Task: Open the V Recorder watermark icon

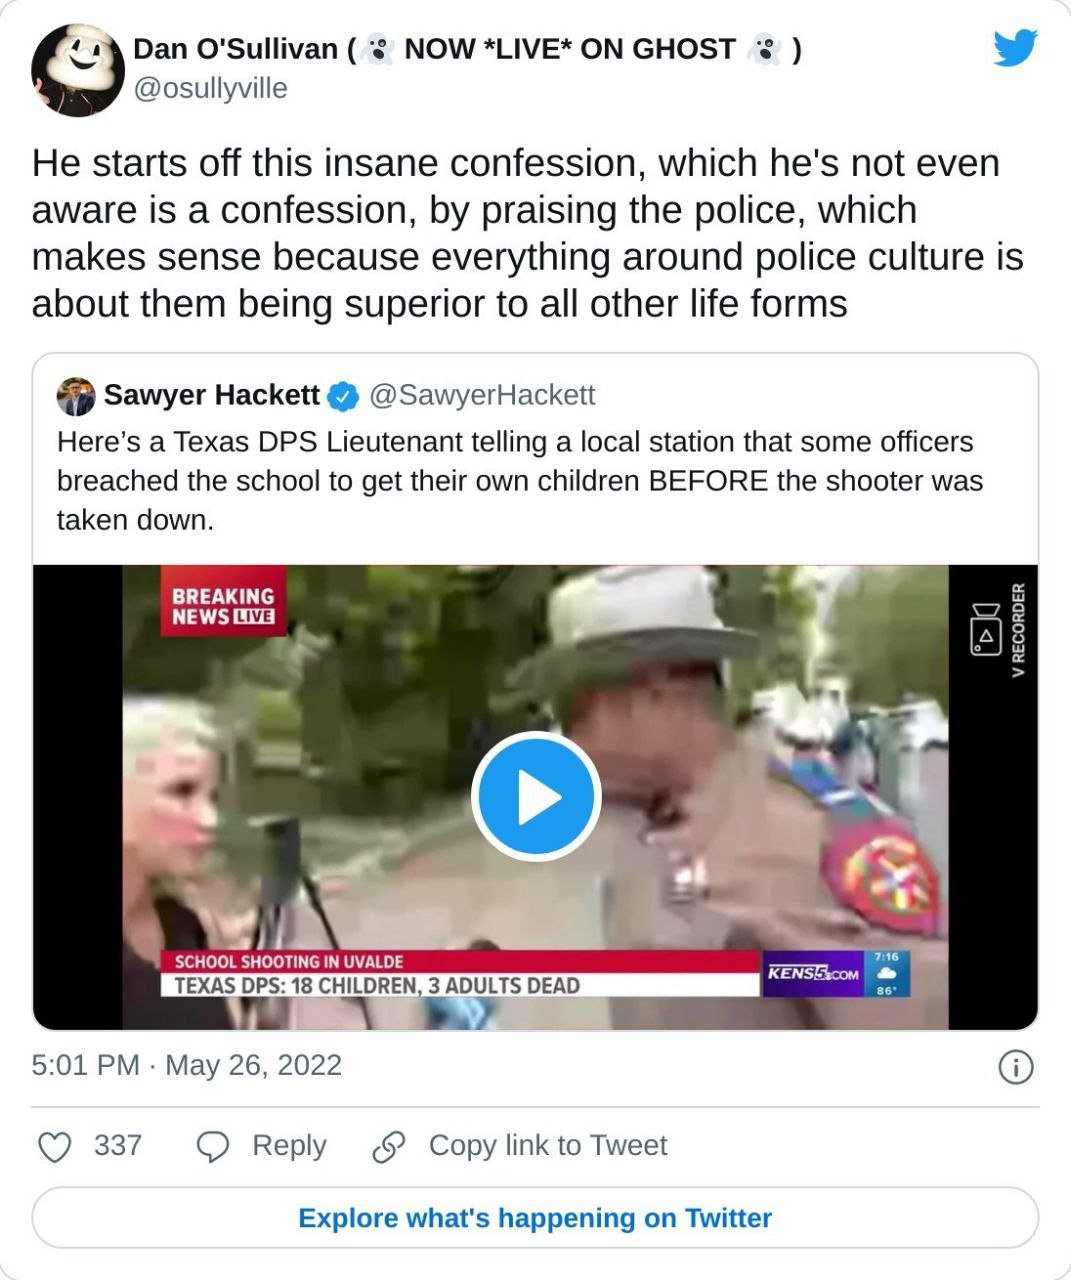Action: (x=986, y=630)
